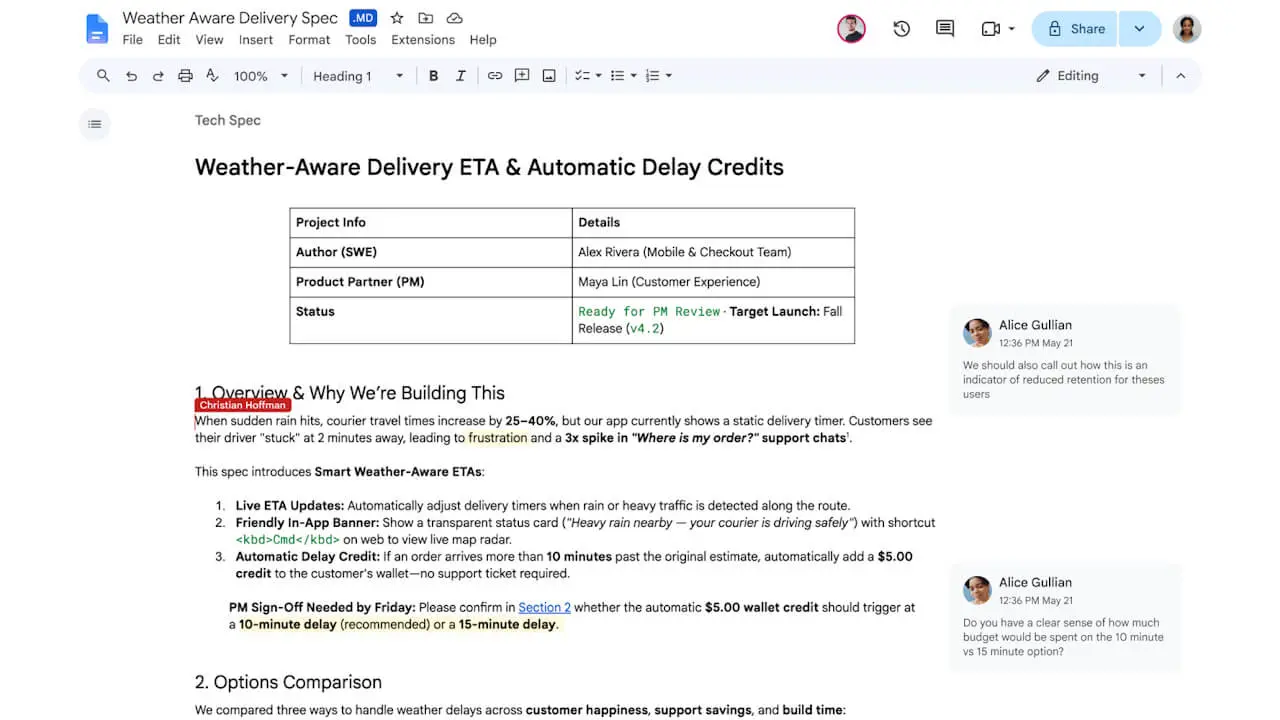Open the Share options dropdown arrow

coord(1140,29)
